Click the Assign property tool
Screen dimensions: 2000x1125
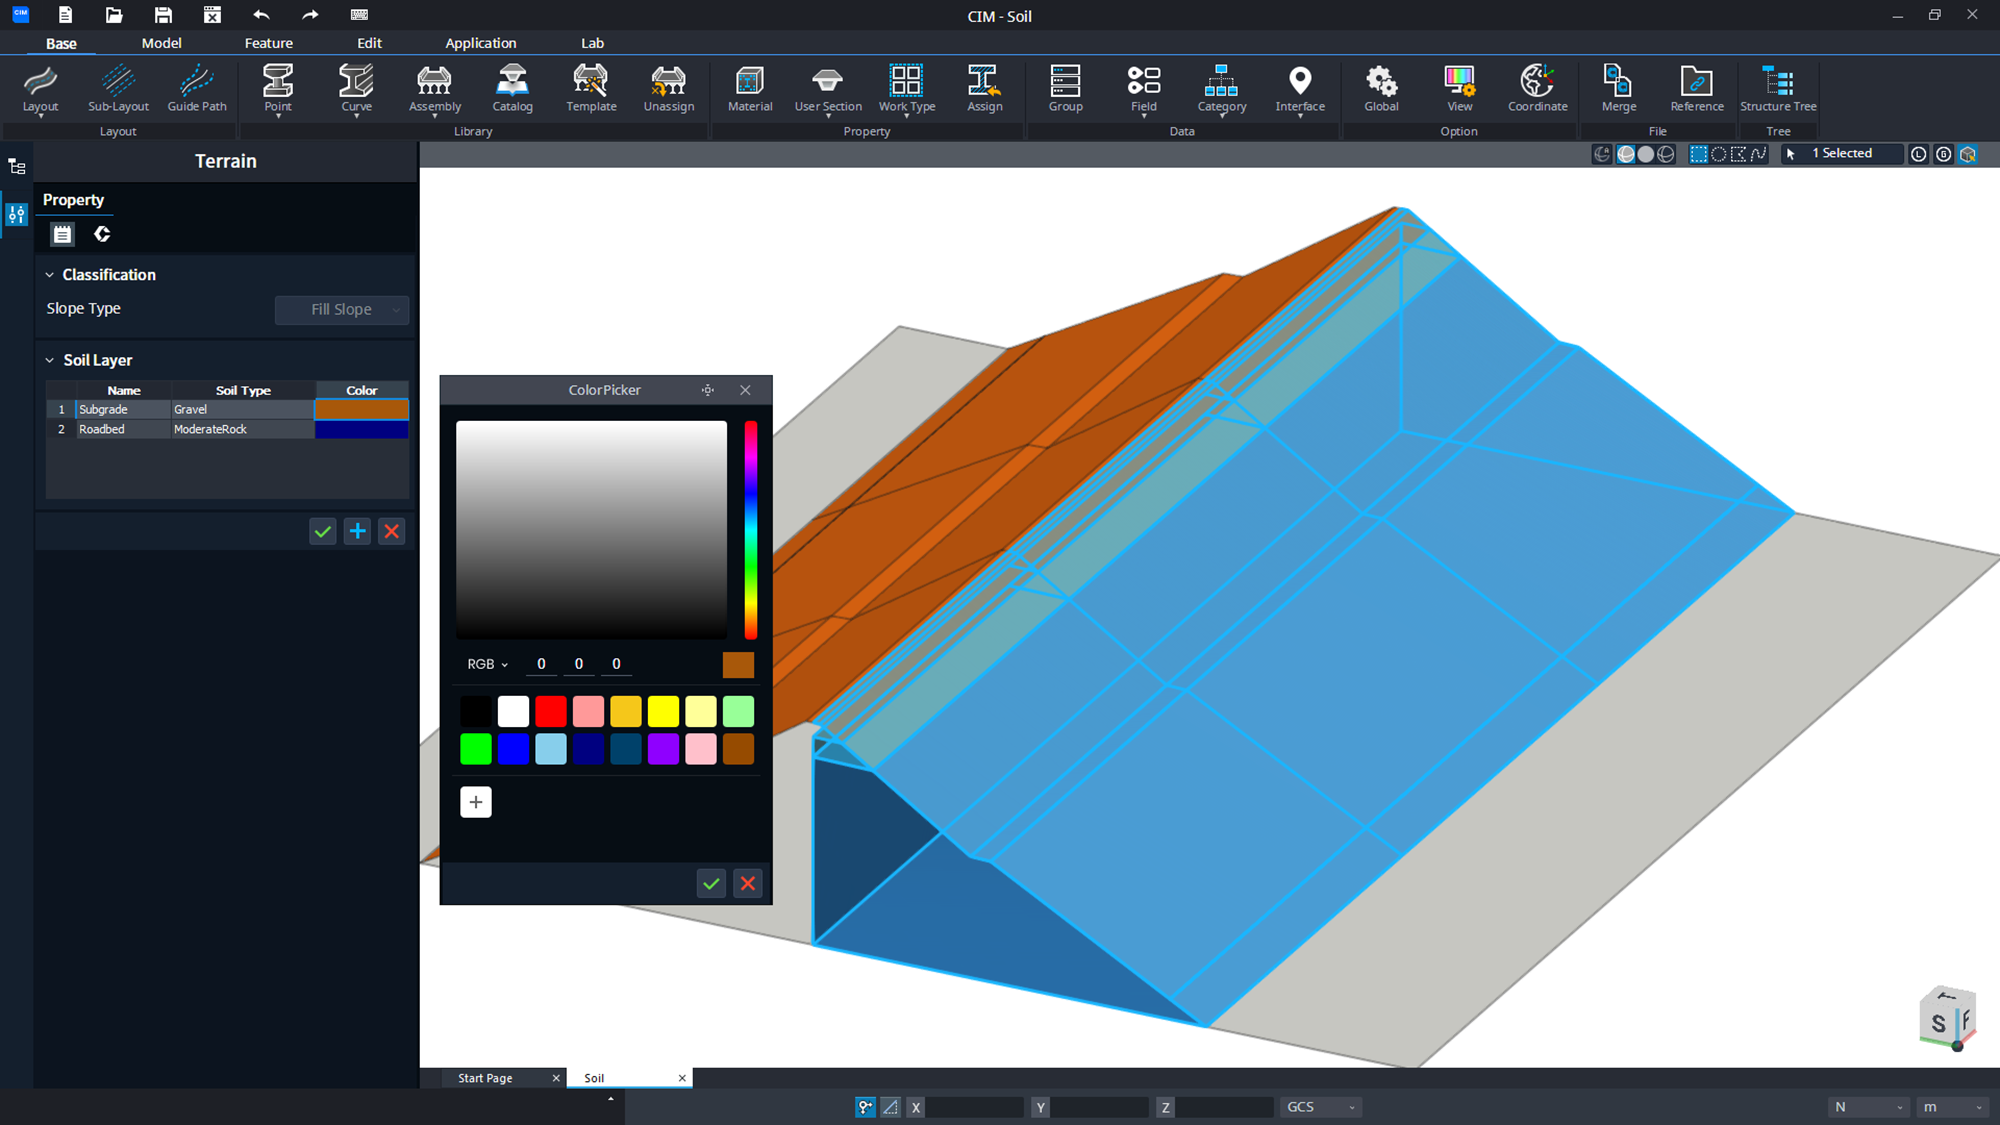pyautogui.click(x=984, y=89)
